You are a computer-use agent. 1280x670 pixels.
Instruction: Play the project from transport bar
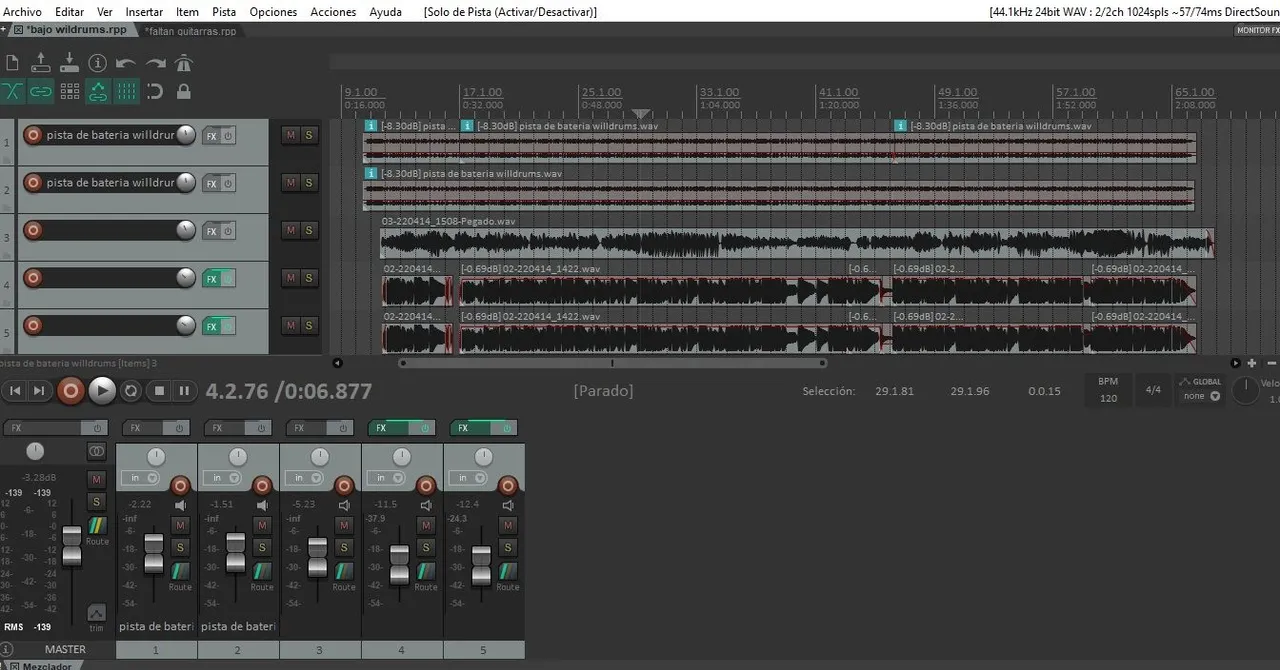click(102, 391)
